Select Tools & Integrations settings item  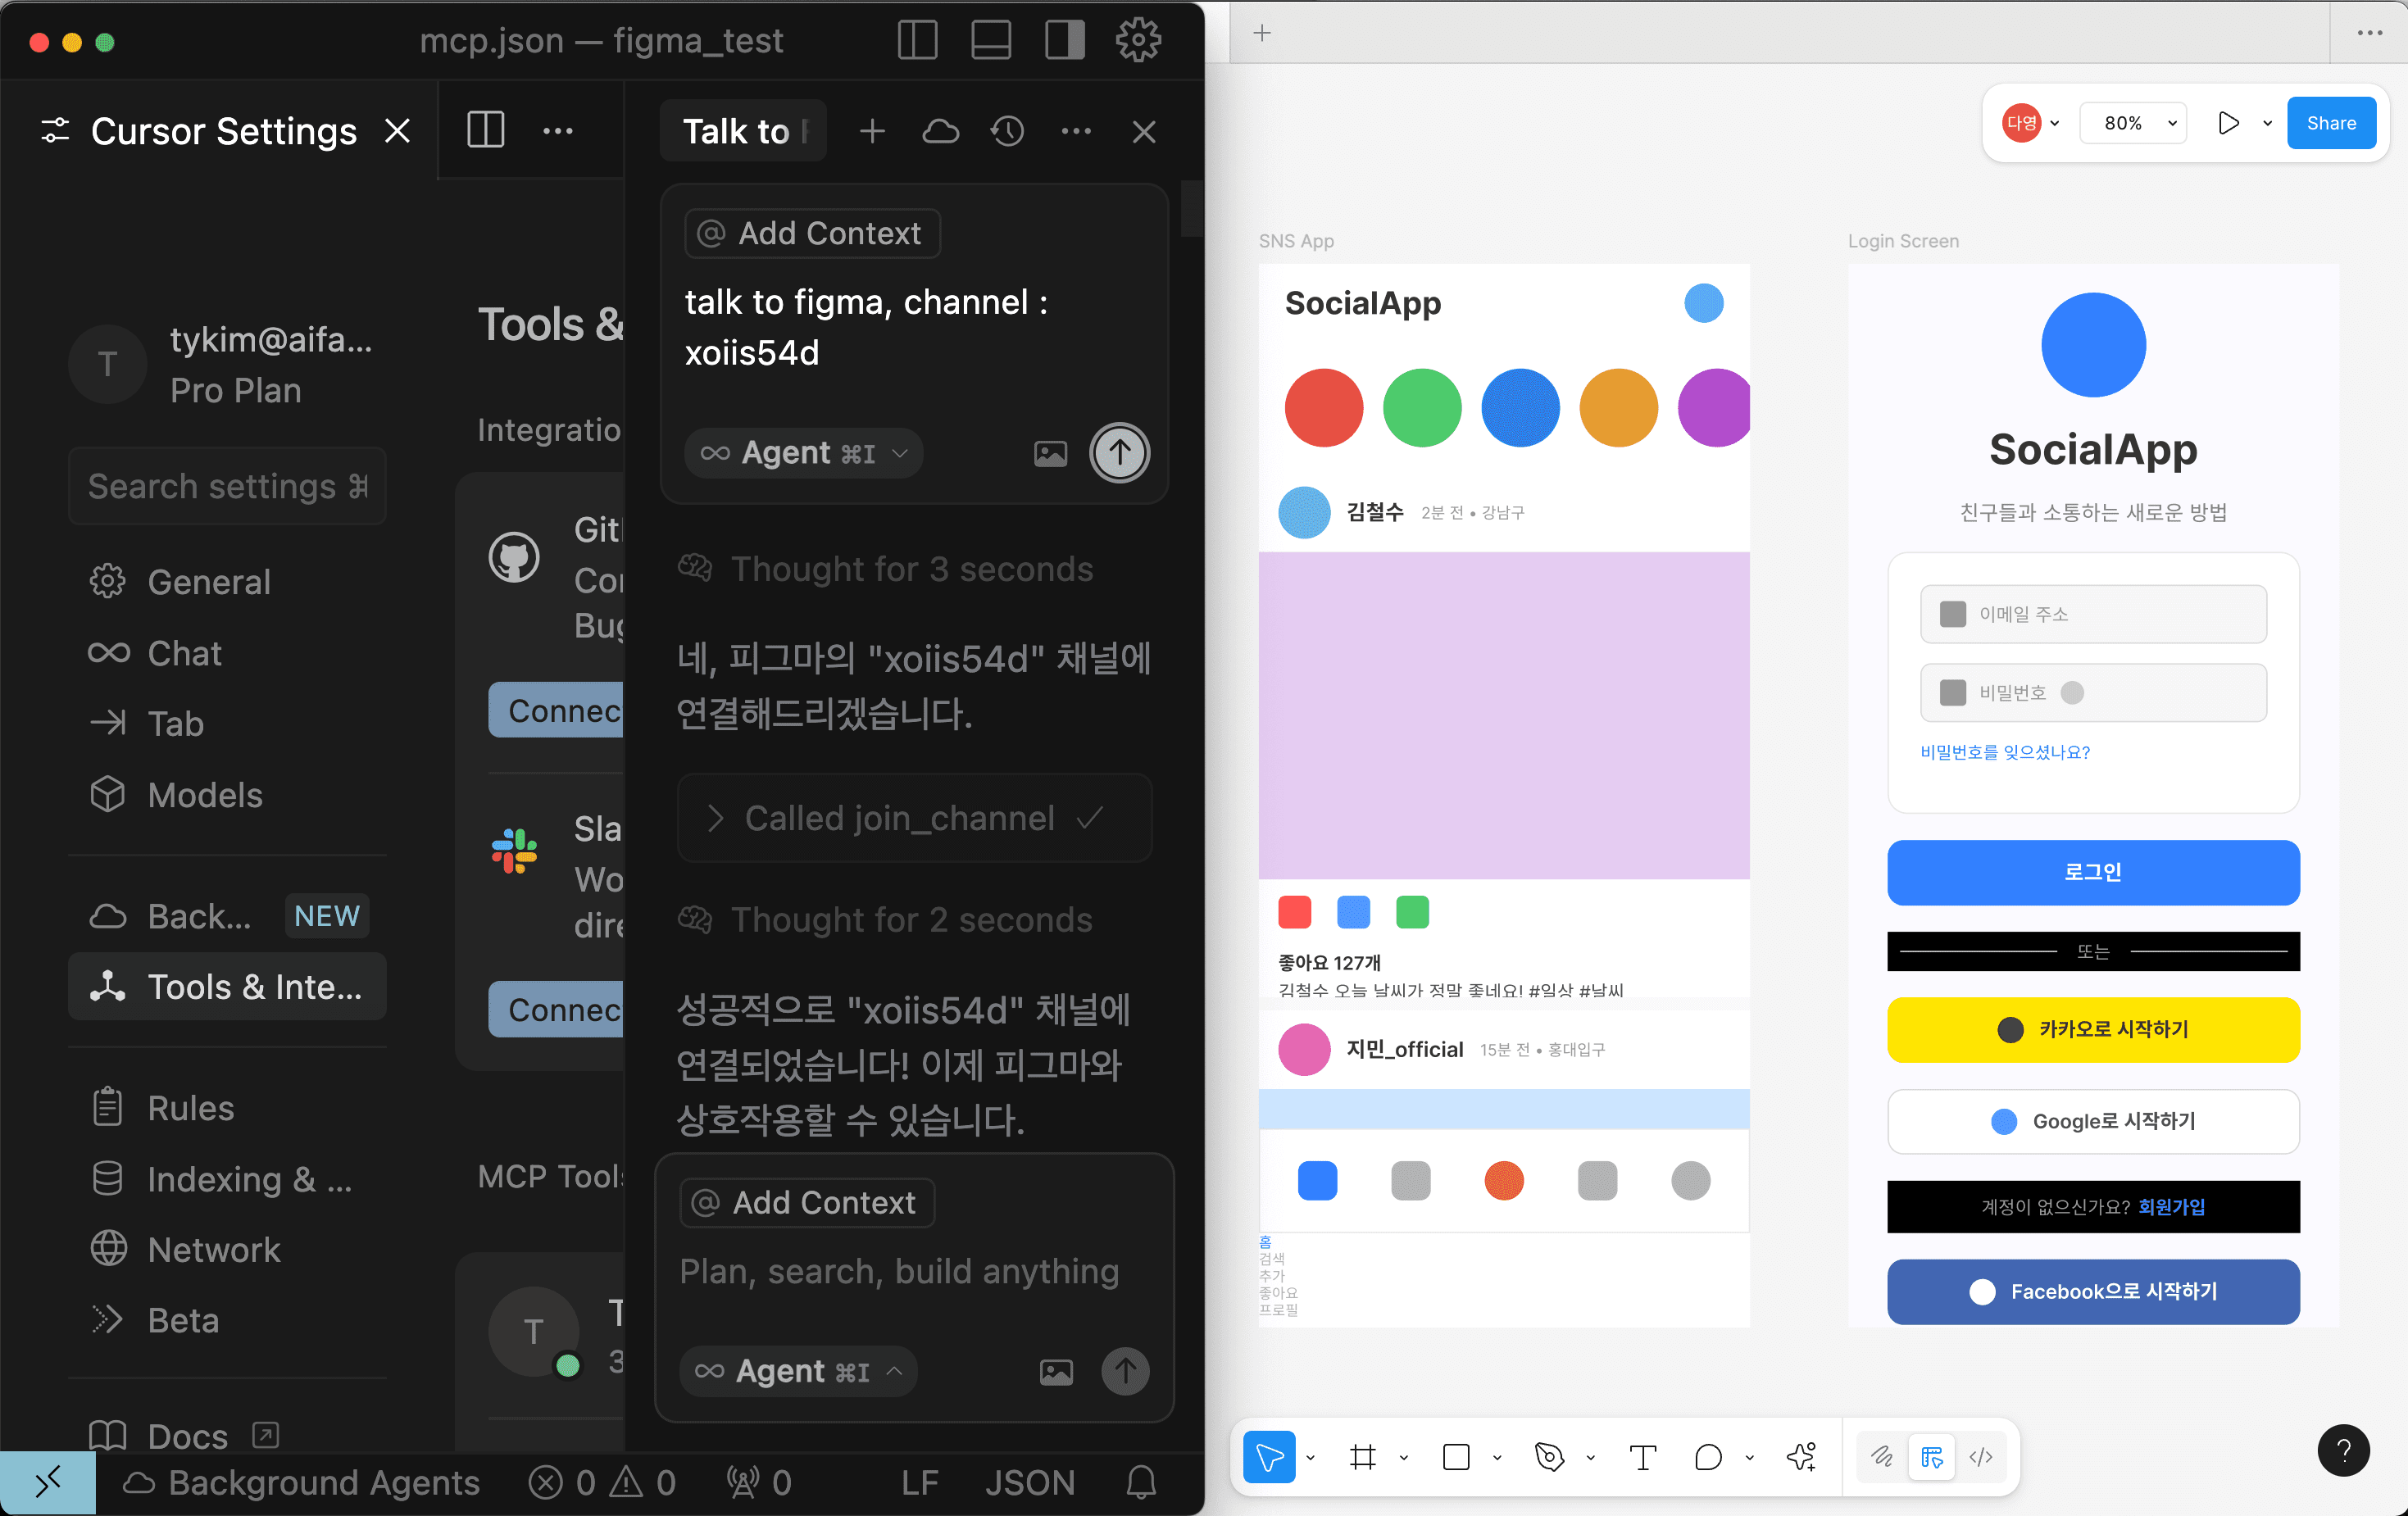[227, 987]
